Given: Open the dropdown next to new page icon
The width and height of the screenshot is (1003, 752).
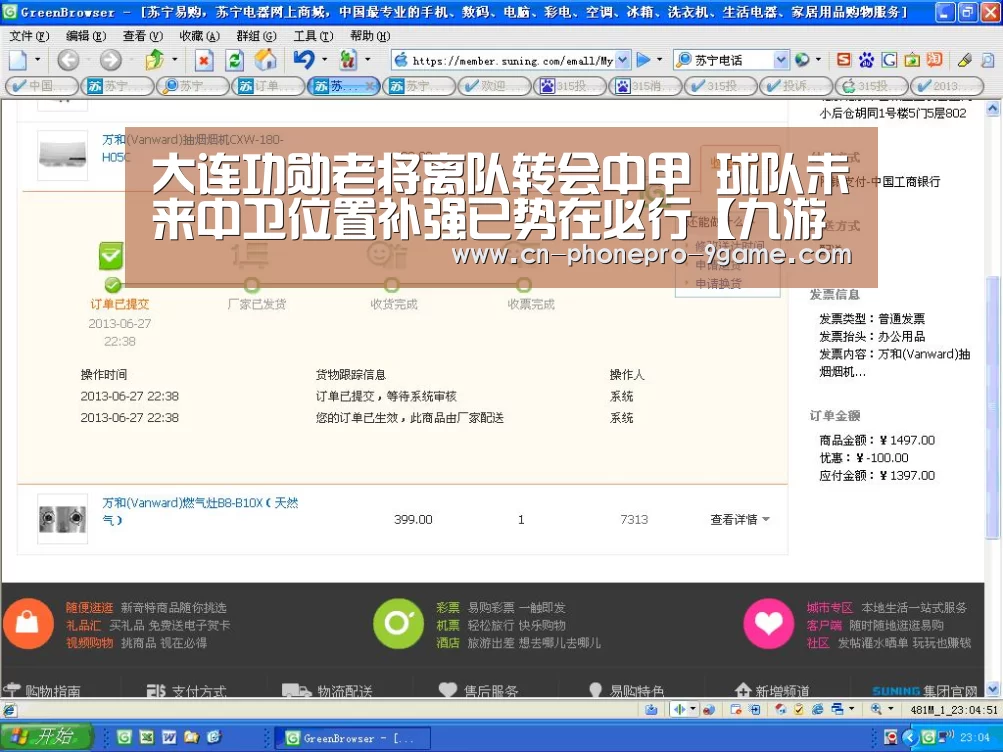Looking at the screenshot, I should coord(37,60).
